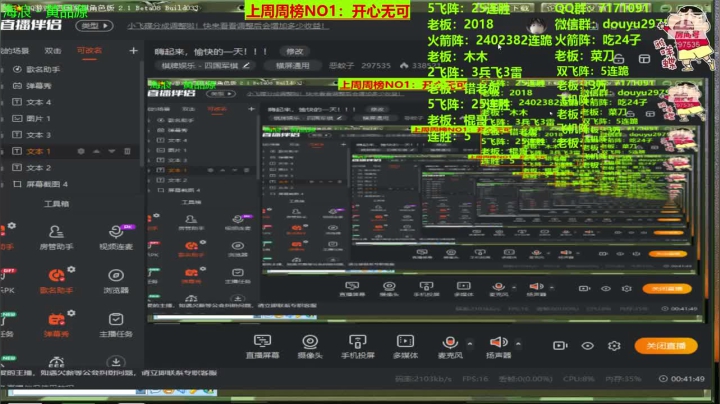Open the 主播任务 tool
The height and width of the screenshot is (404, 720).
coord(116,325)
